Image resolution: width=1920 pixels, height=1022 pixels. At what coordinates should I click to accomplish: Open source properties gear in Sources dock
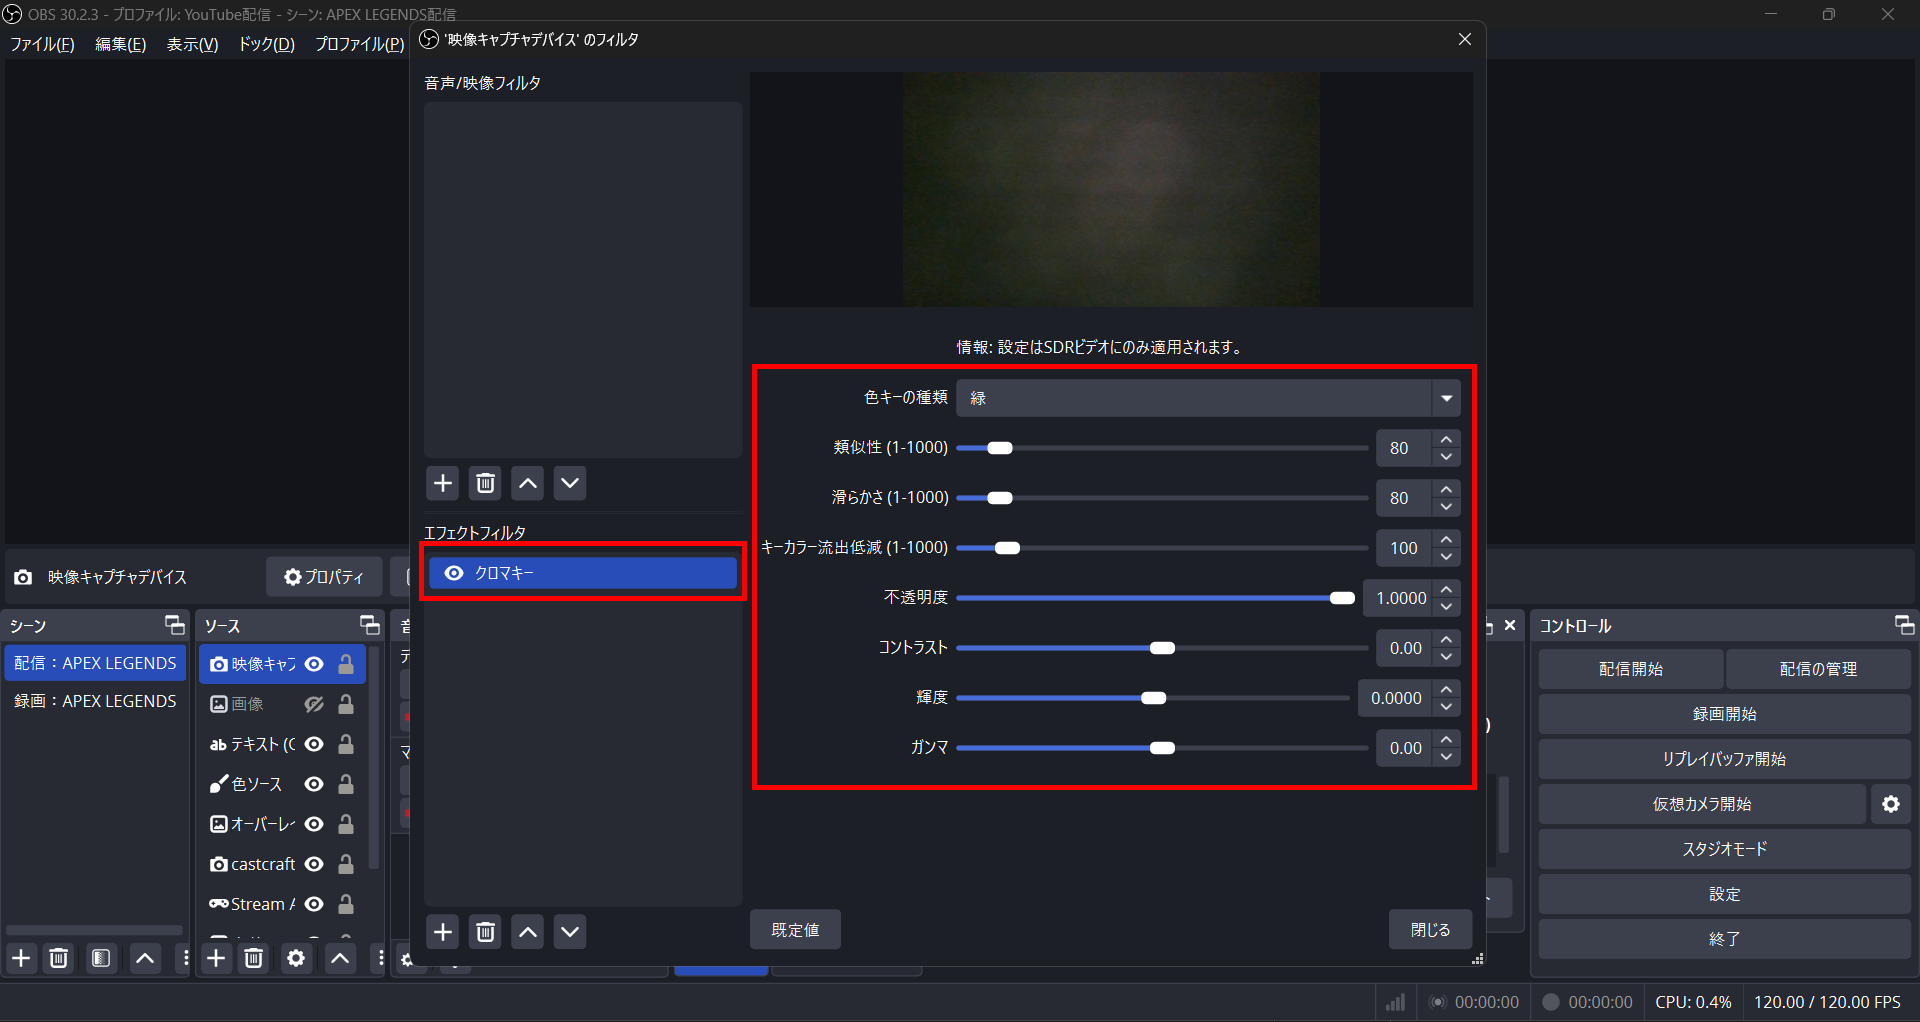click(x=296, y=959)
